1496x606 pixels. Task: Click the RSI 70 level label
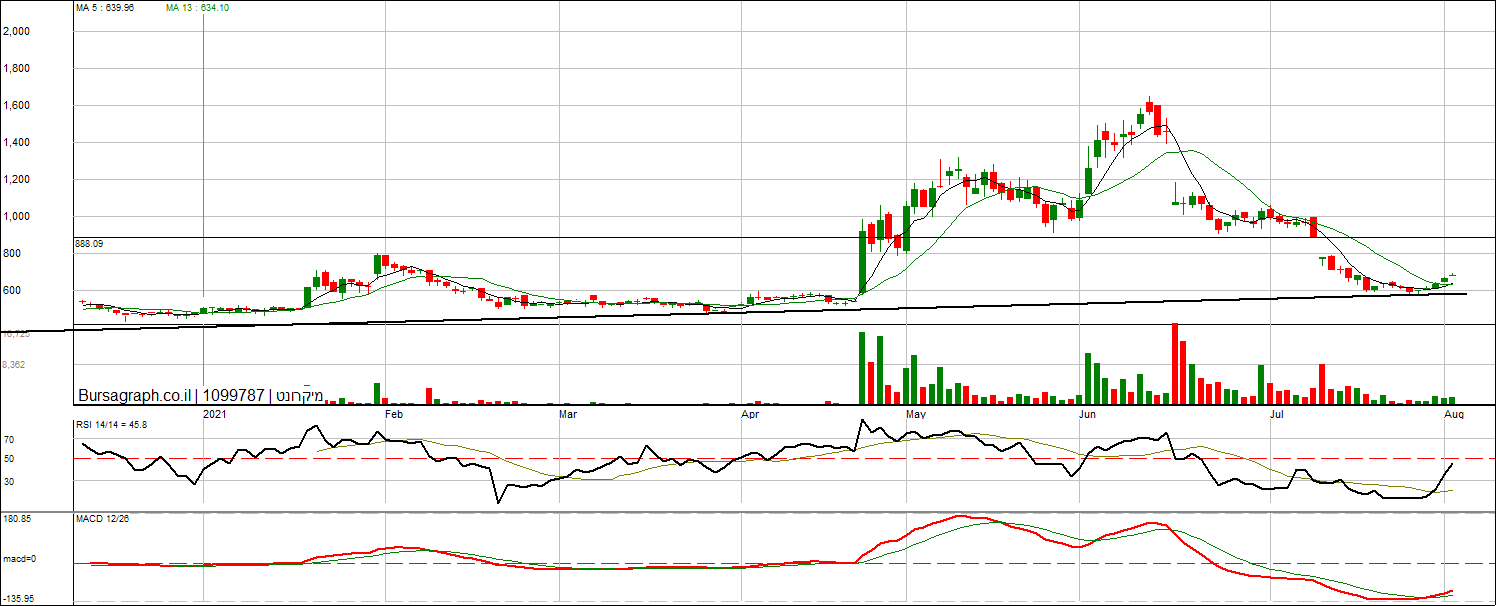pyautogui.click(x=9, y=439)
